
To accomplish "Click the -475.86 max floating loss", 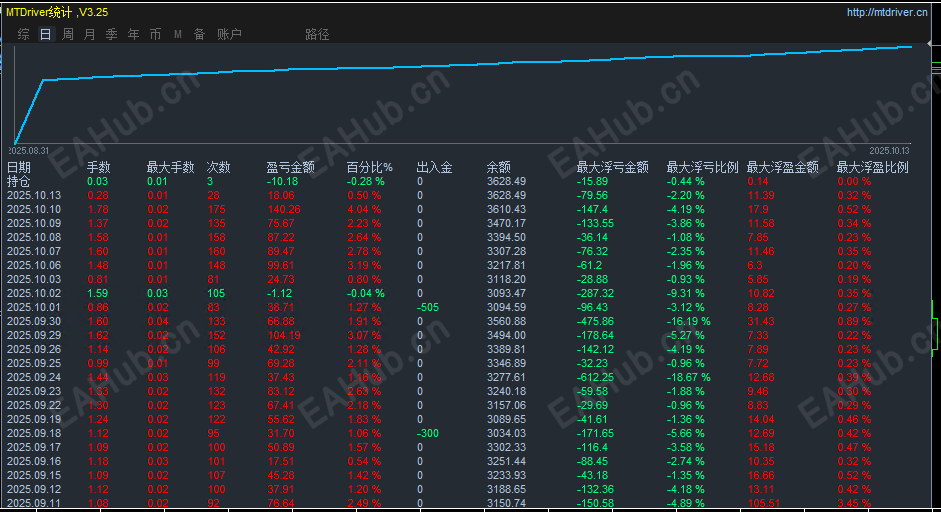I will (595, 321).
